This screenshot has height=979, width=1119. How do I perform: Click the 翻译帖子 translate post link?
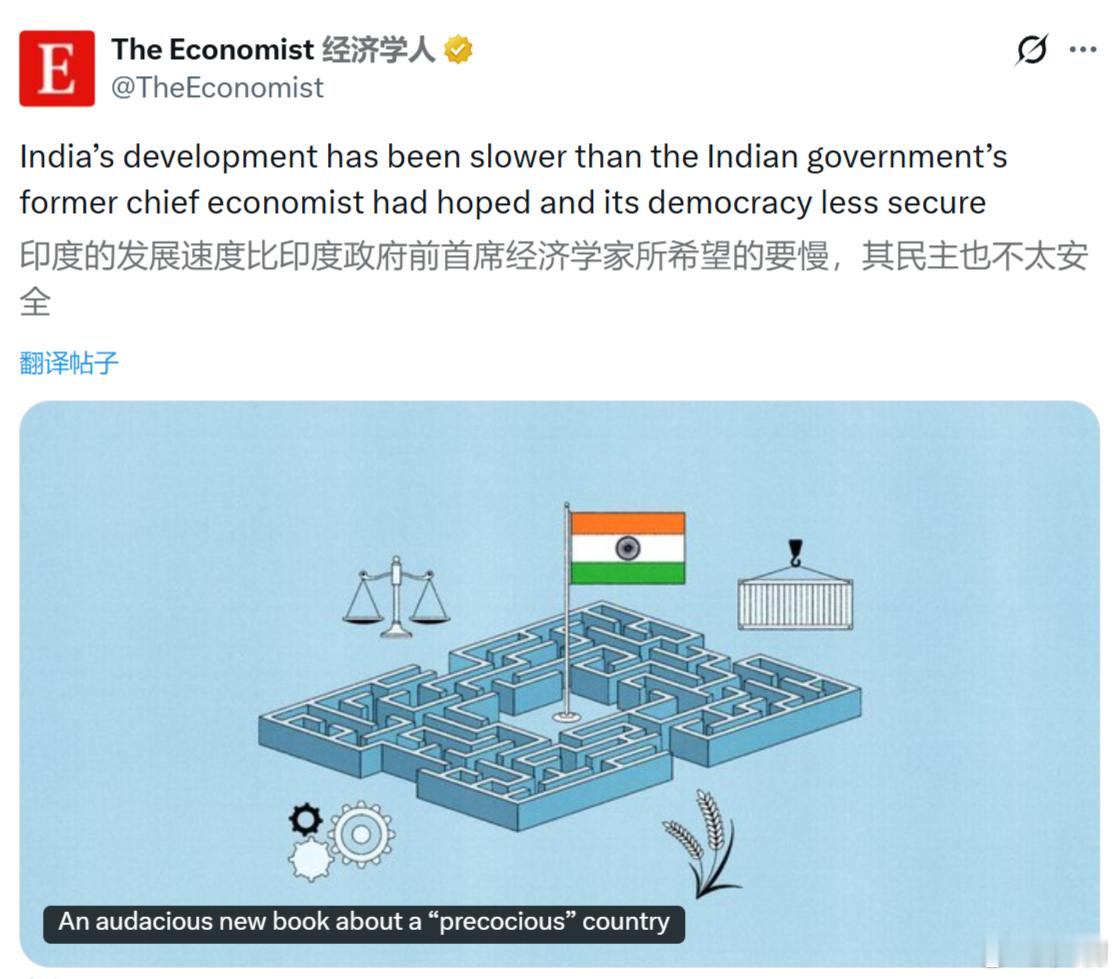click(69, 363)
